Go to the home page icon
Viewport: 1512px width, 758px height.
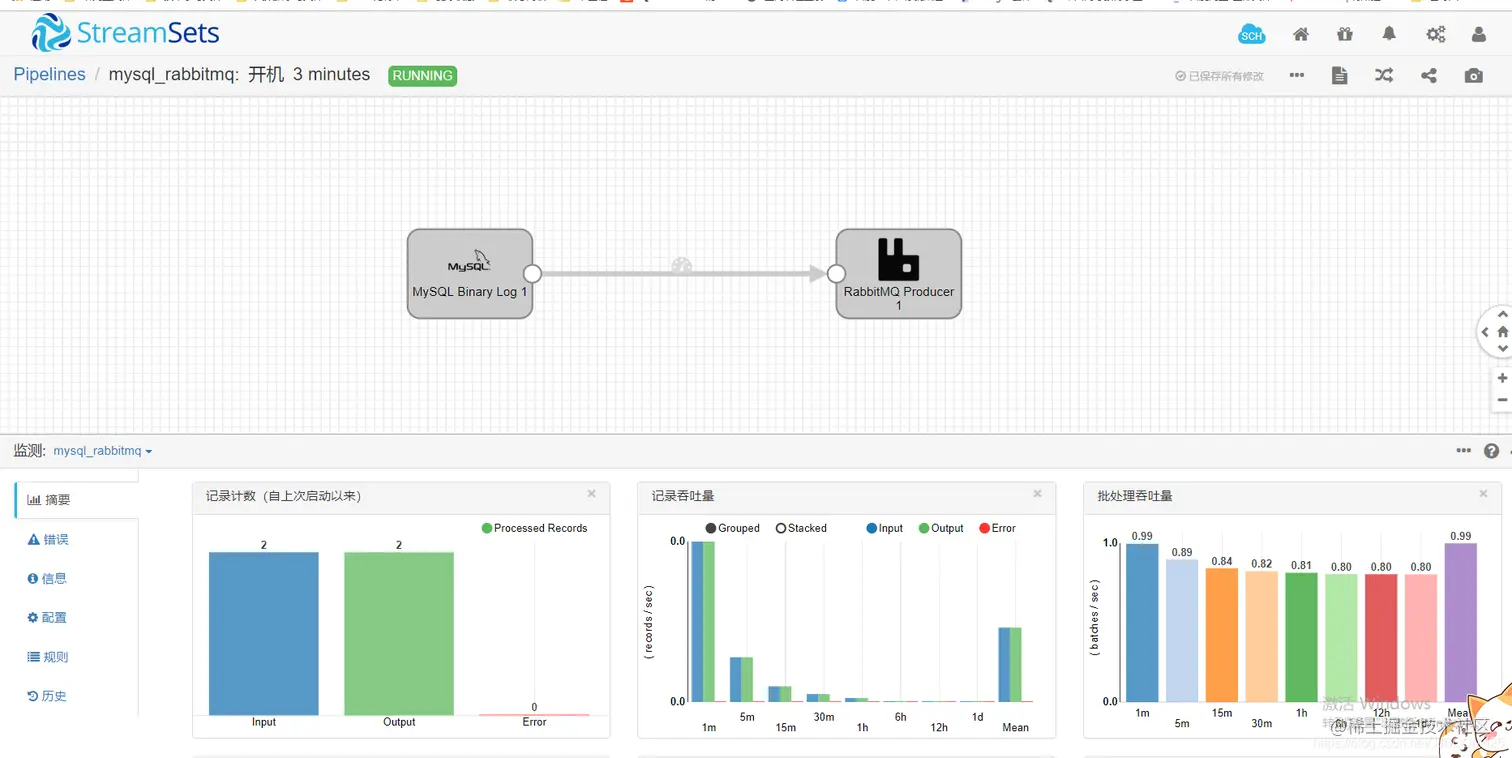click(1301, 34)
